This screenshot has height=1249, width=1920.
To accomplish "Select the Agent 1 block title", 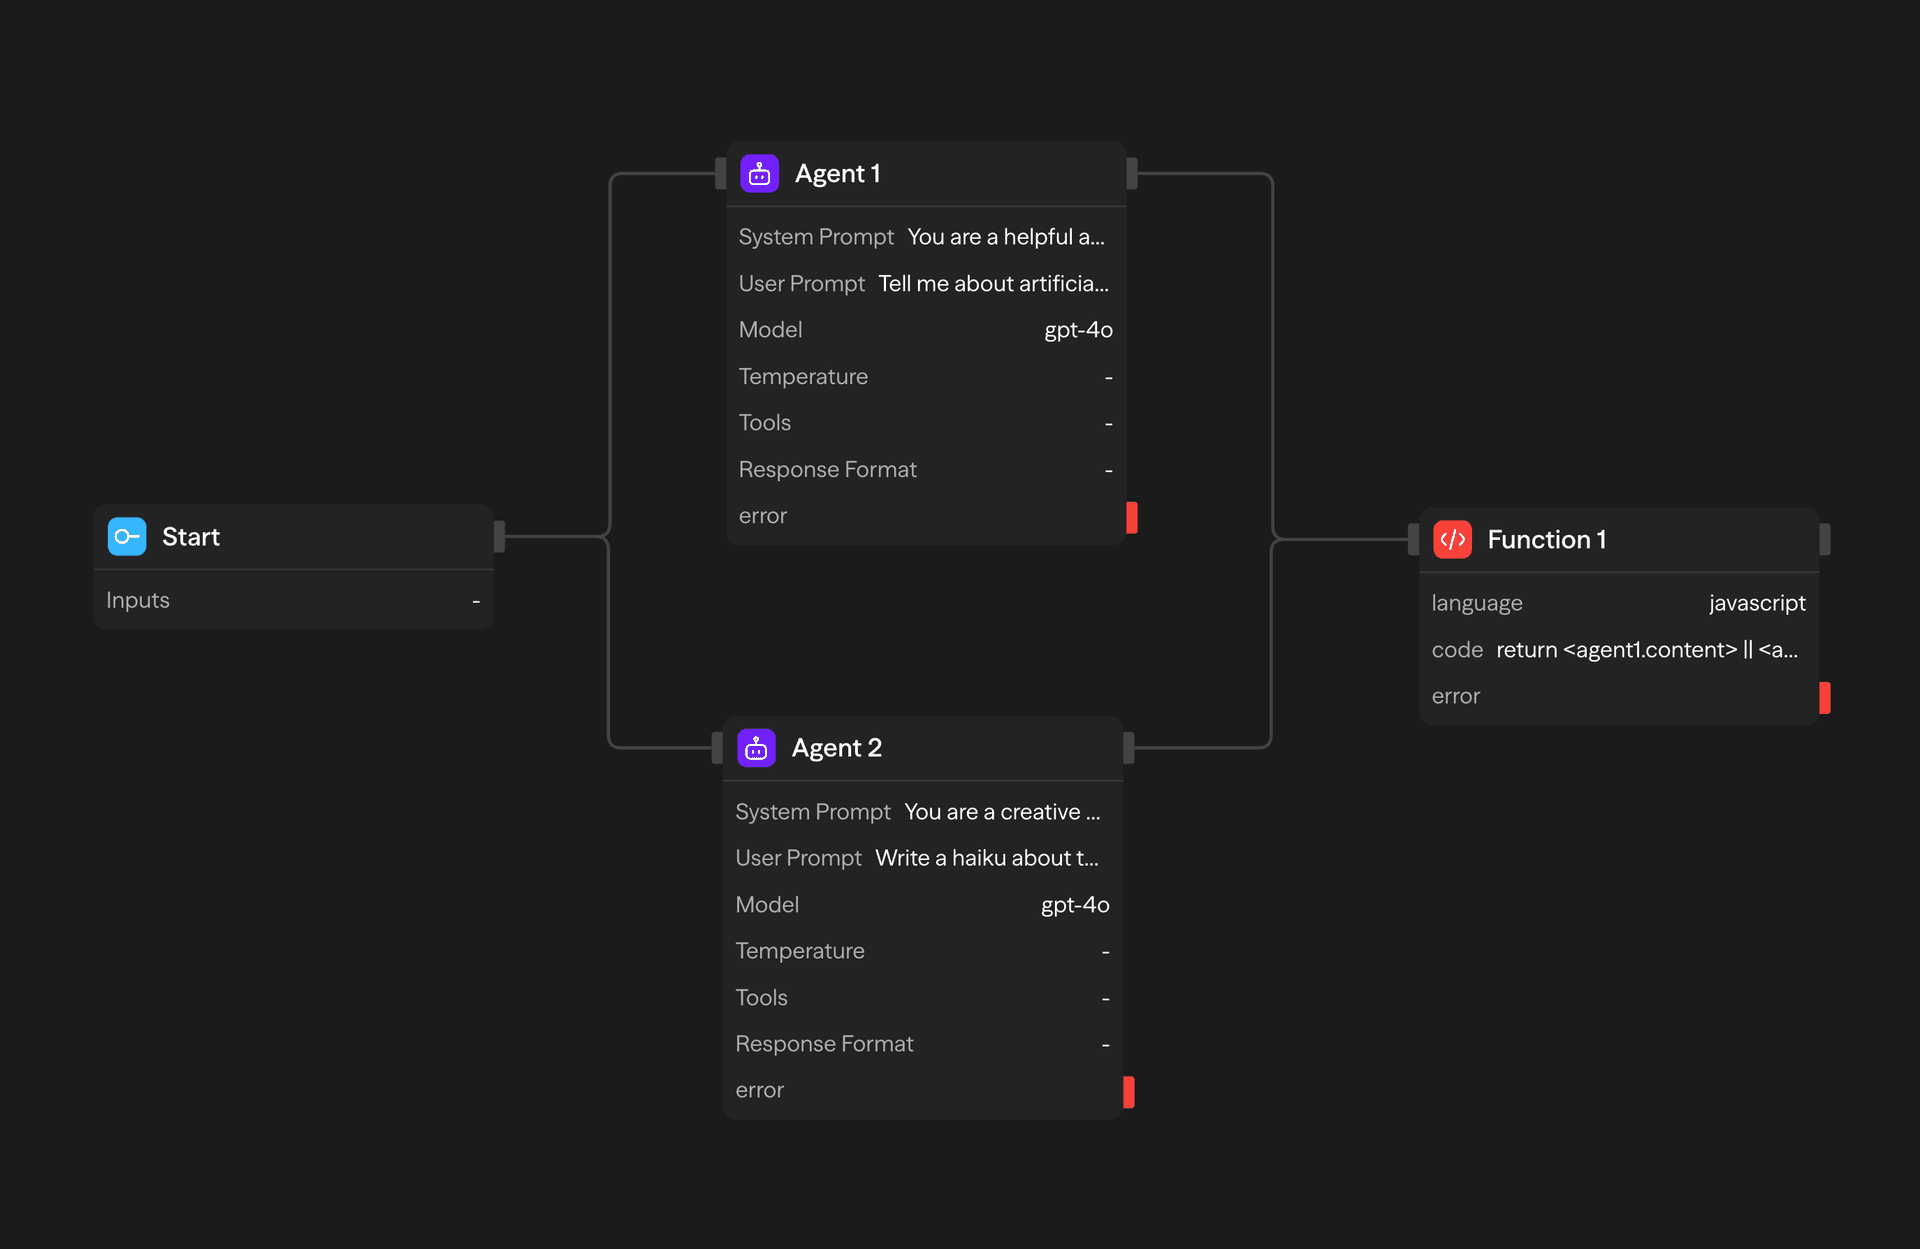I will 837,174.
